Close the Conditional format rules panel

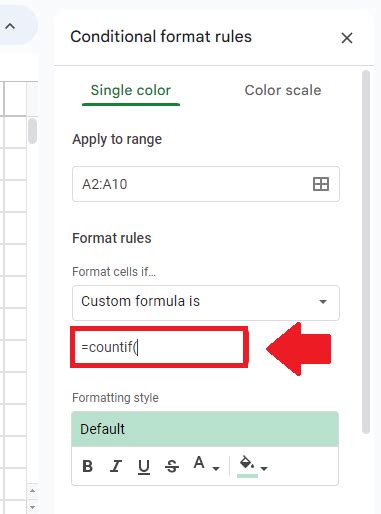[x=347, y=38]
